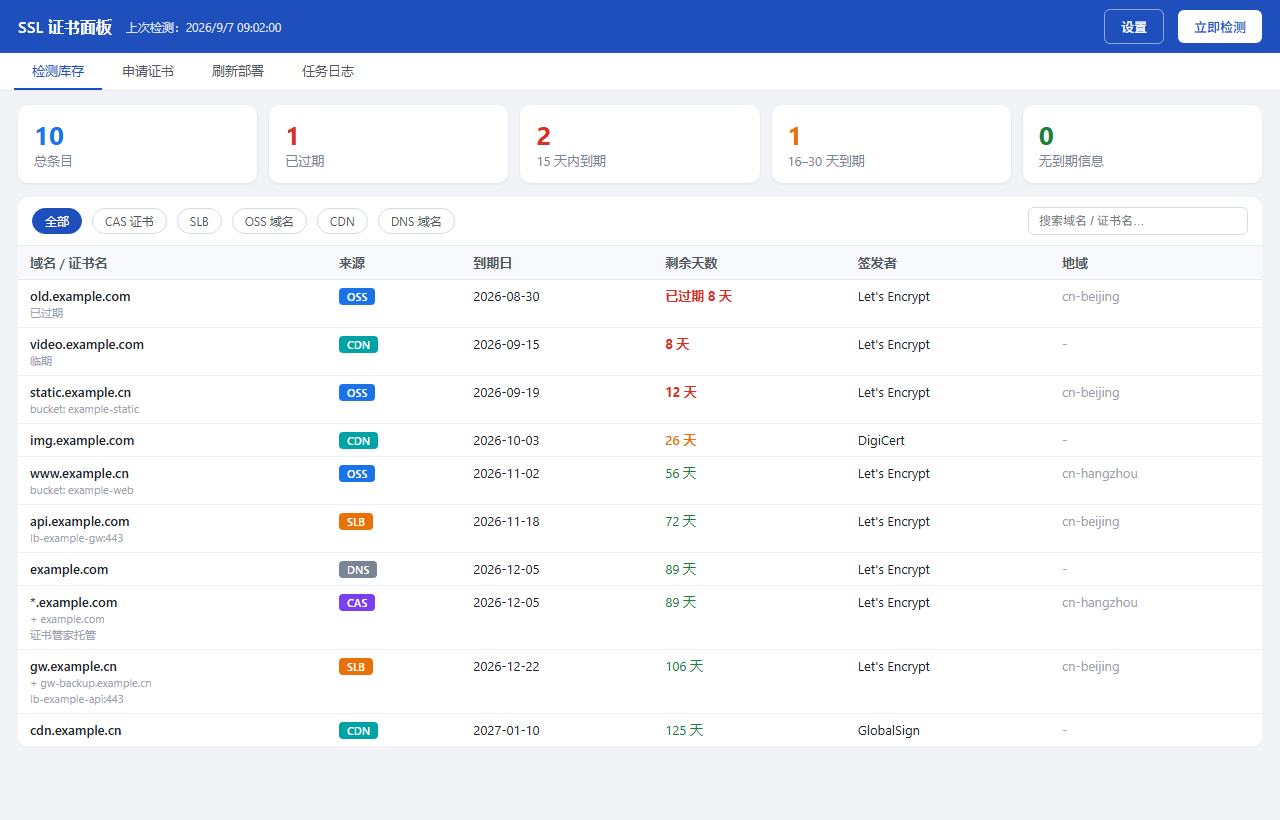This screenshot has height=820, width=1280.
Task: Click the 已过期 8 天 status text
Action: (699, 296)
